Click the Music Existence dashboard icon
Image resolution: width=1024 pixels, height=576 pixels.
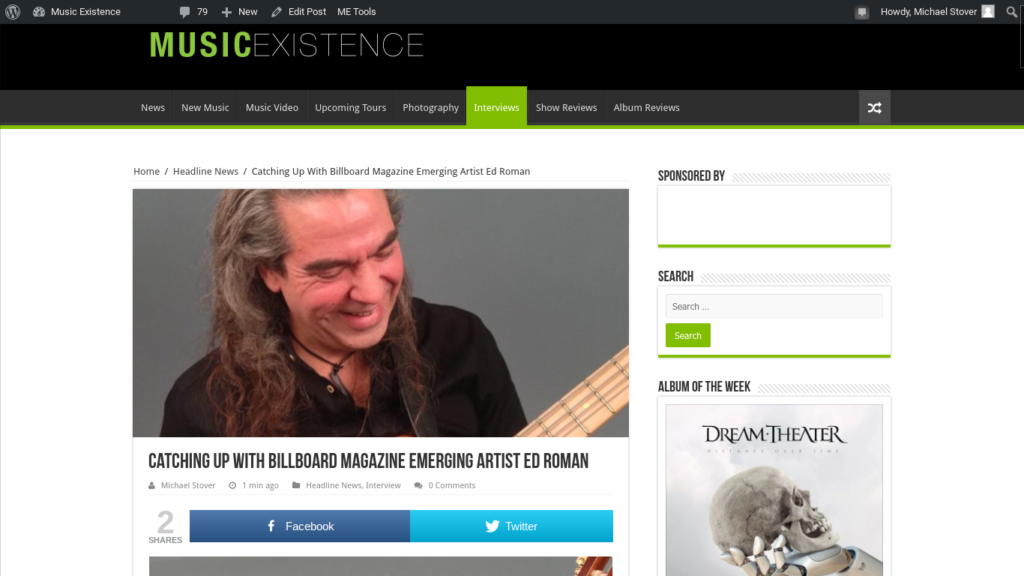click(39, 12)
